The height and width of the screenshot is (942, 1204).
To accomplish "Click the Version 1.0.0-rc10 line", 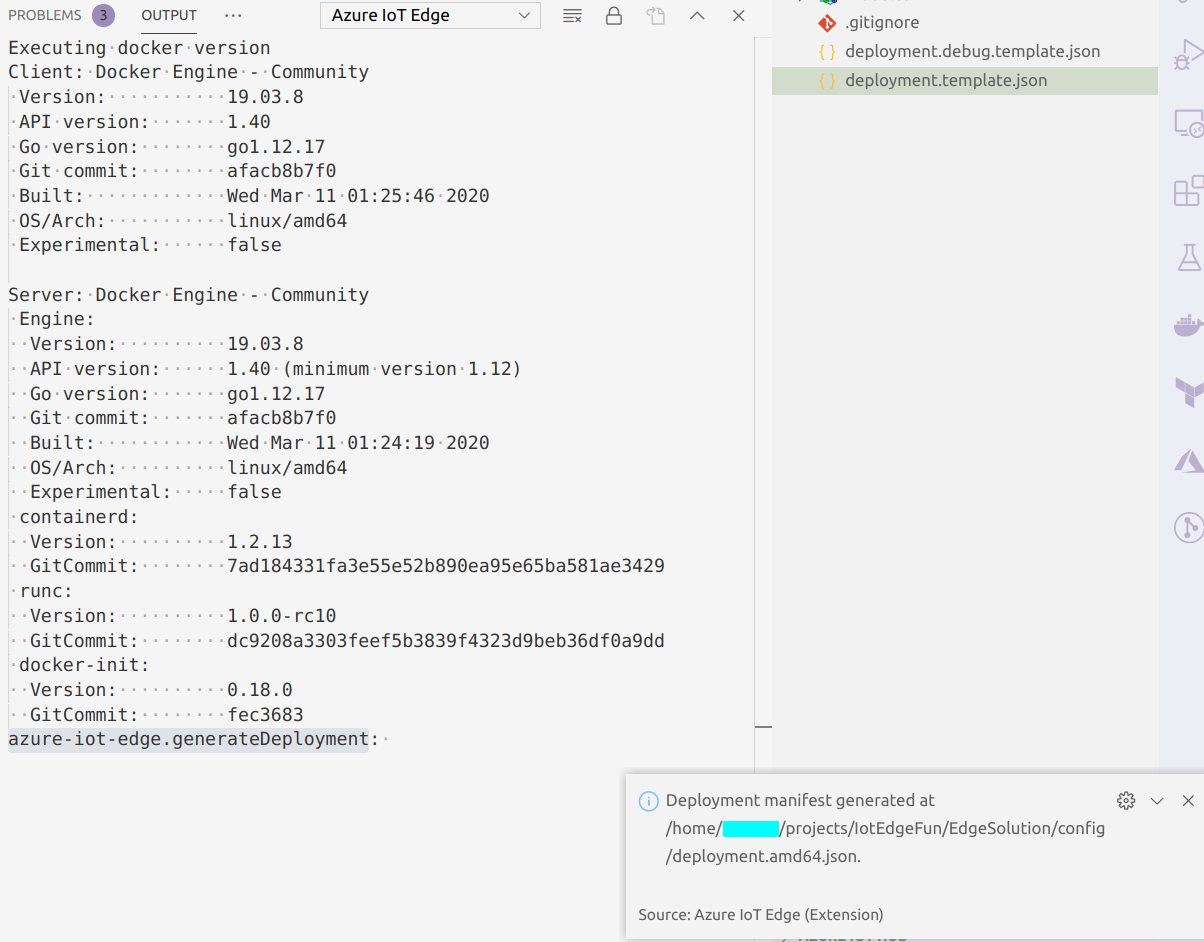I will coord(183,616).
